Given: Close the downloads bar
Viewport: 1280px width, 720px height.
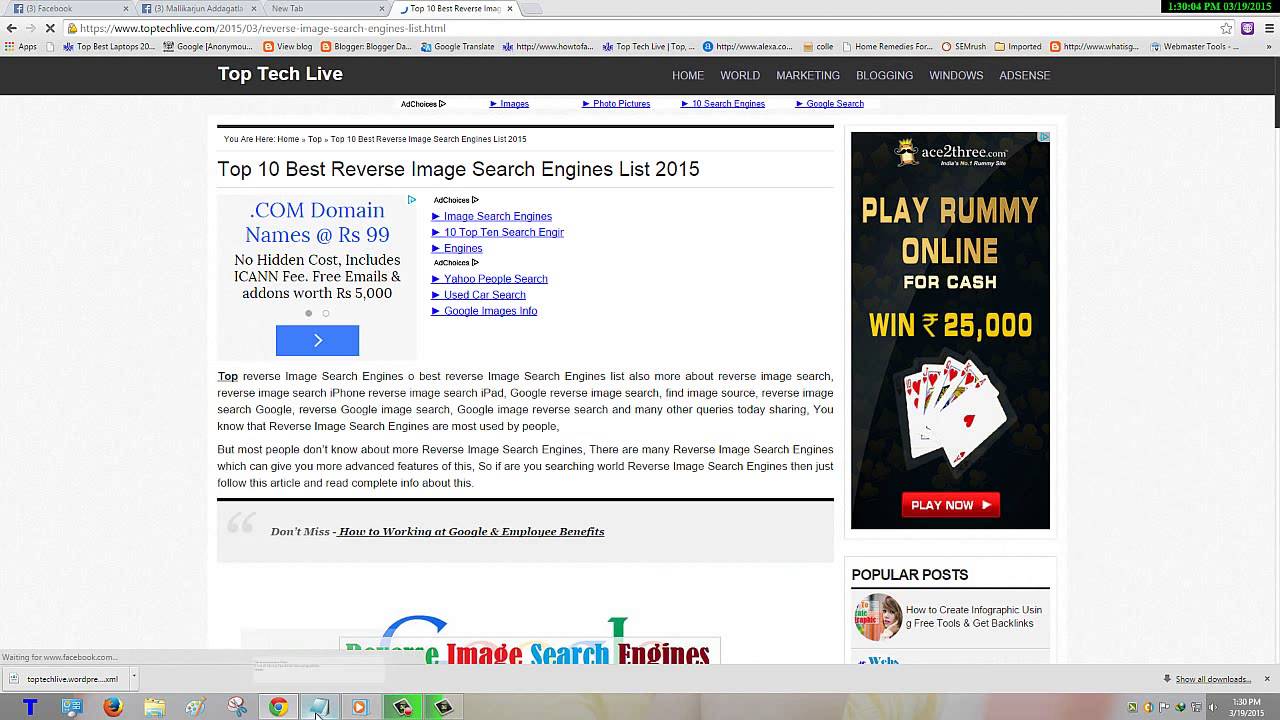Looking at the screenshot, I should click(x=1267, y=679).
